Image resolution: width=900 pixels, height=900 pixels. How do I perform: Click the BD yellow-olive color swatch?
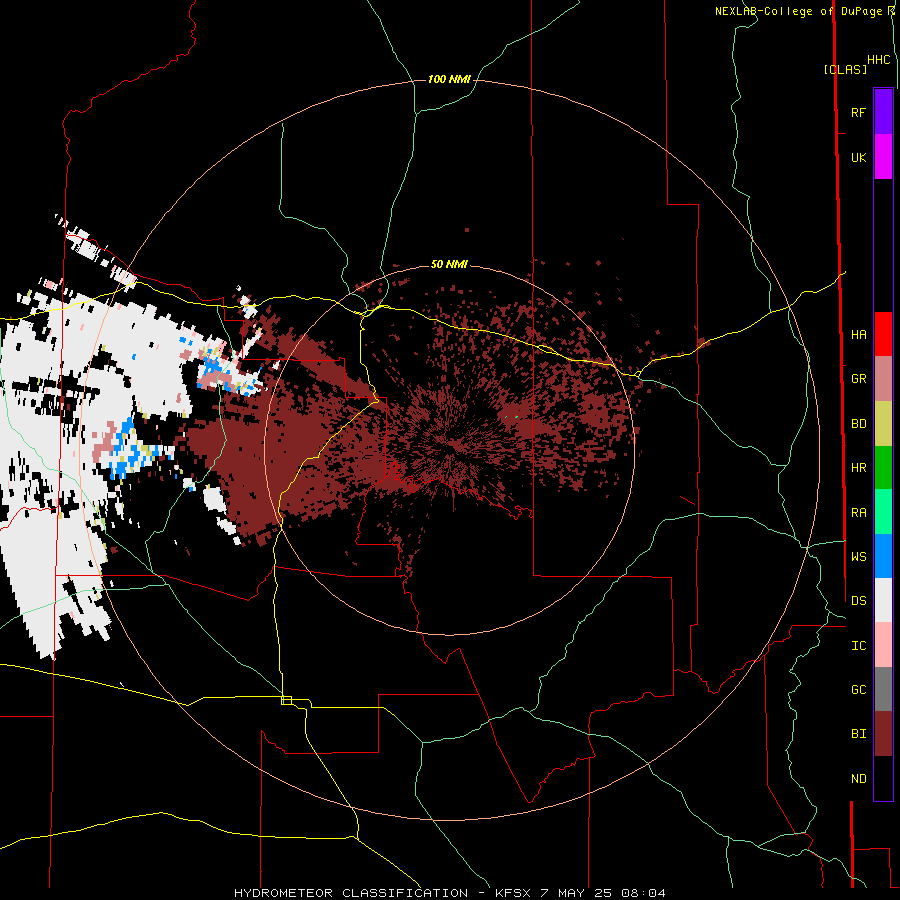click(x=883, y=424)
